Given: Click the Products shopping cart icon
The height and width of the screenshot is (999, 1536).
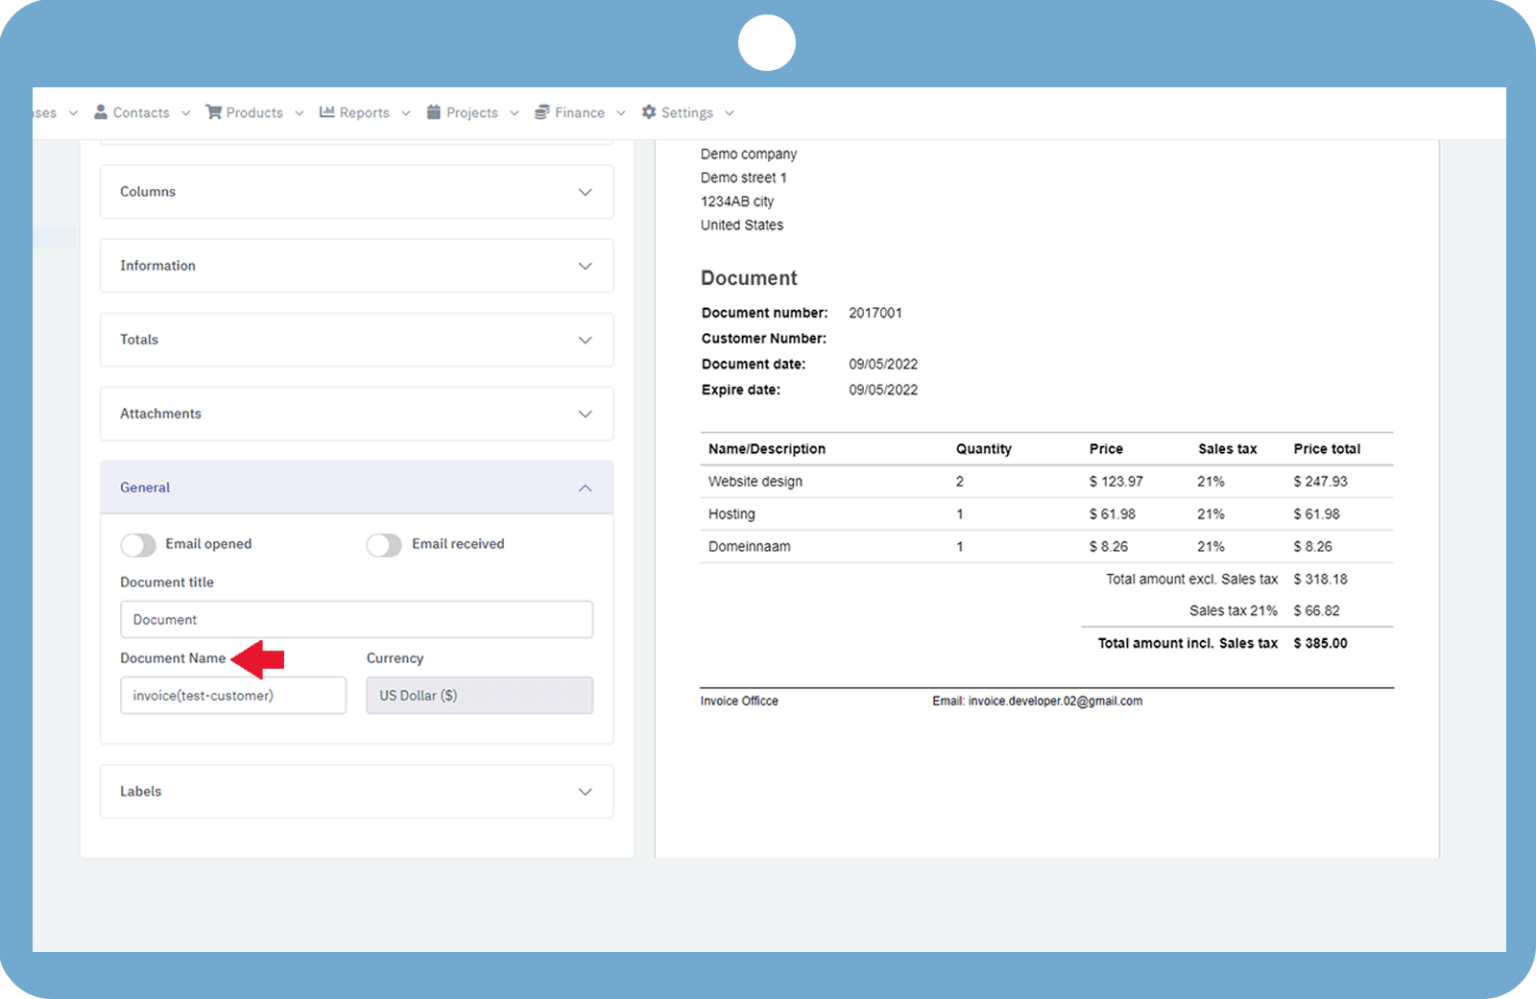Looking at the screenshot, I should (214, 112).
